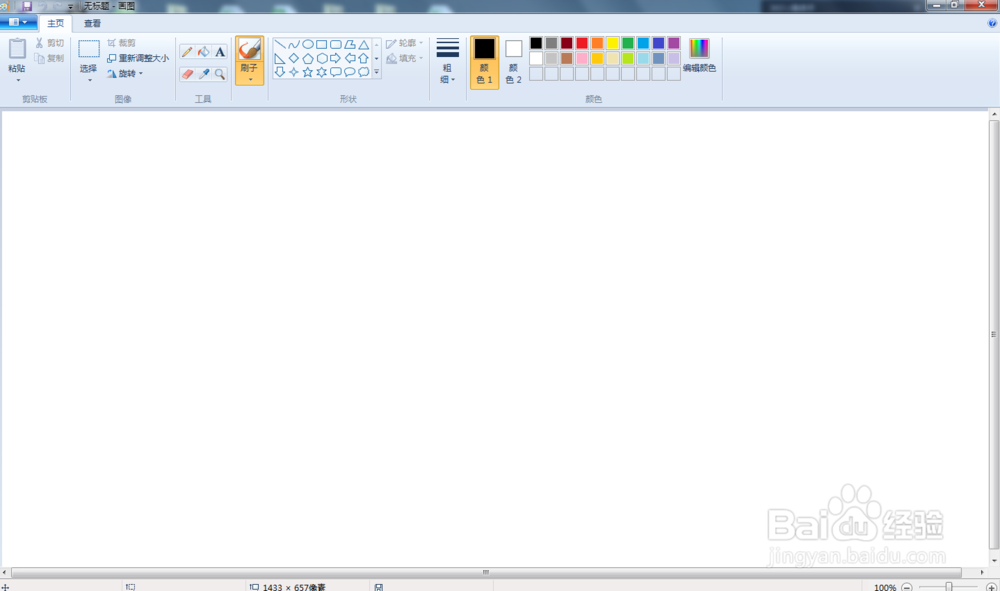Click the 刷子 brush icon
This screenshot has width=1000, height=591.
(x=249, y=49)
